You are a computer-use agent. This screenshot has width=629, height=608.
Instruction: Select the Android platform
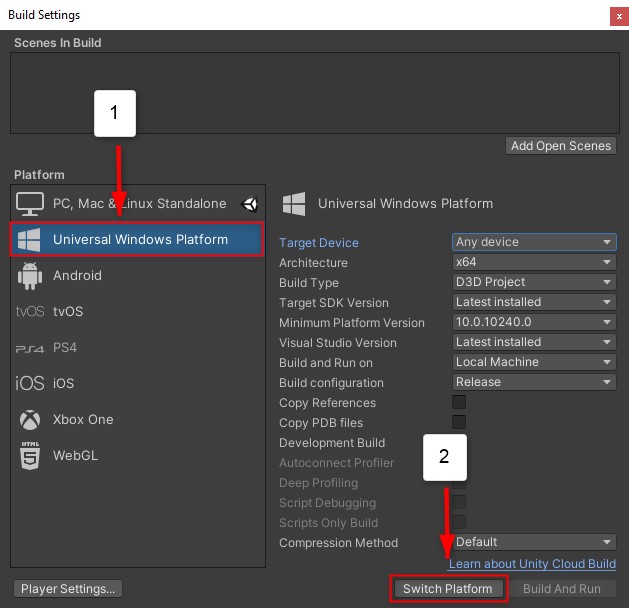pos(138,276)
